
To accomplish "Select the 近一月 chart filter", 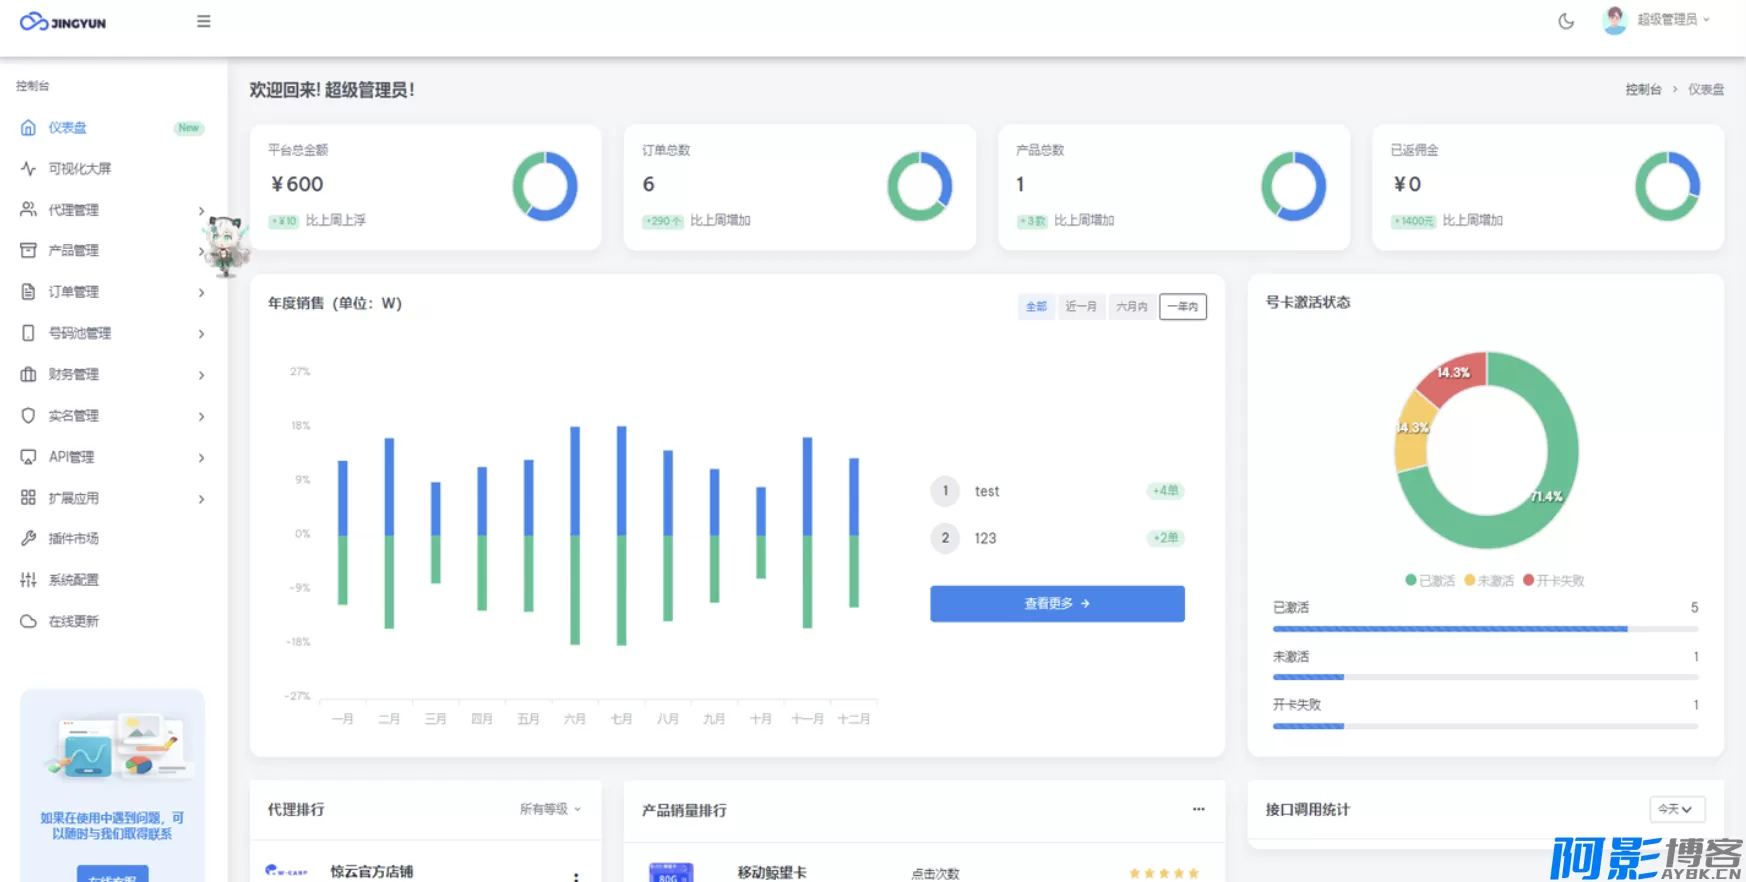I will [1081, 307].
